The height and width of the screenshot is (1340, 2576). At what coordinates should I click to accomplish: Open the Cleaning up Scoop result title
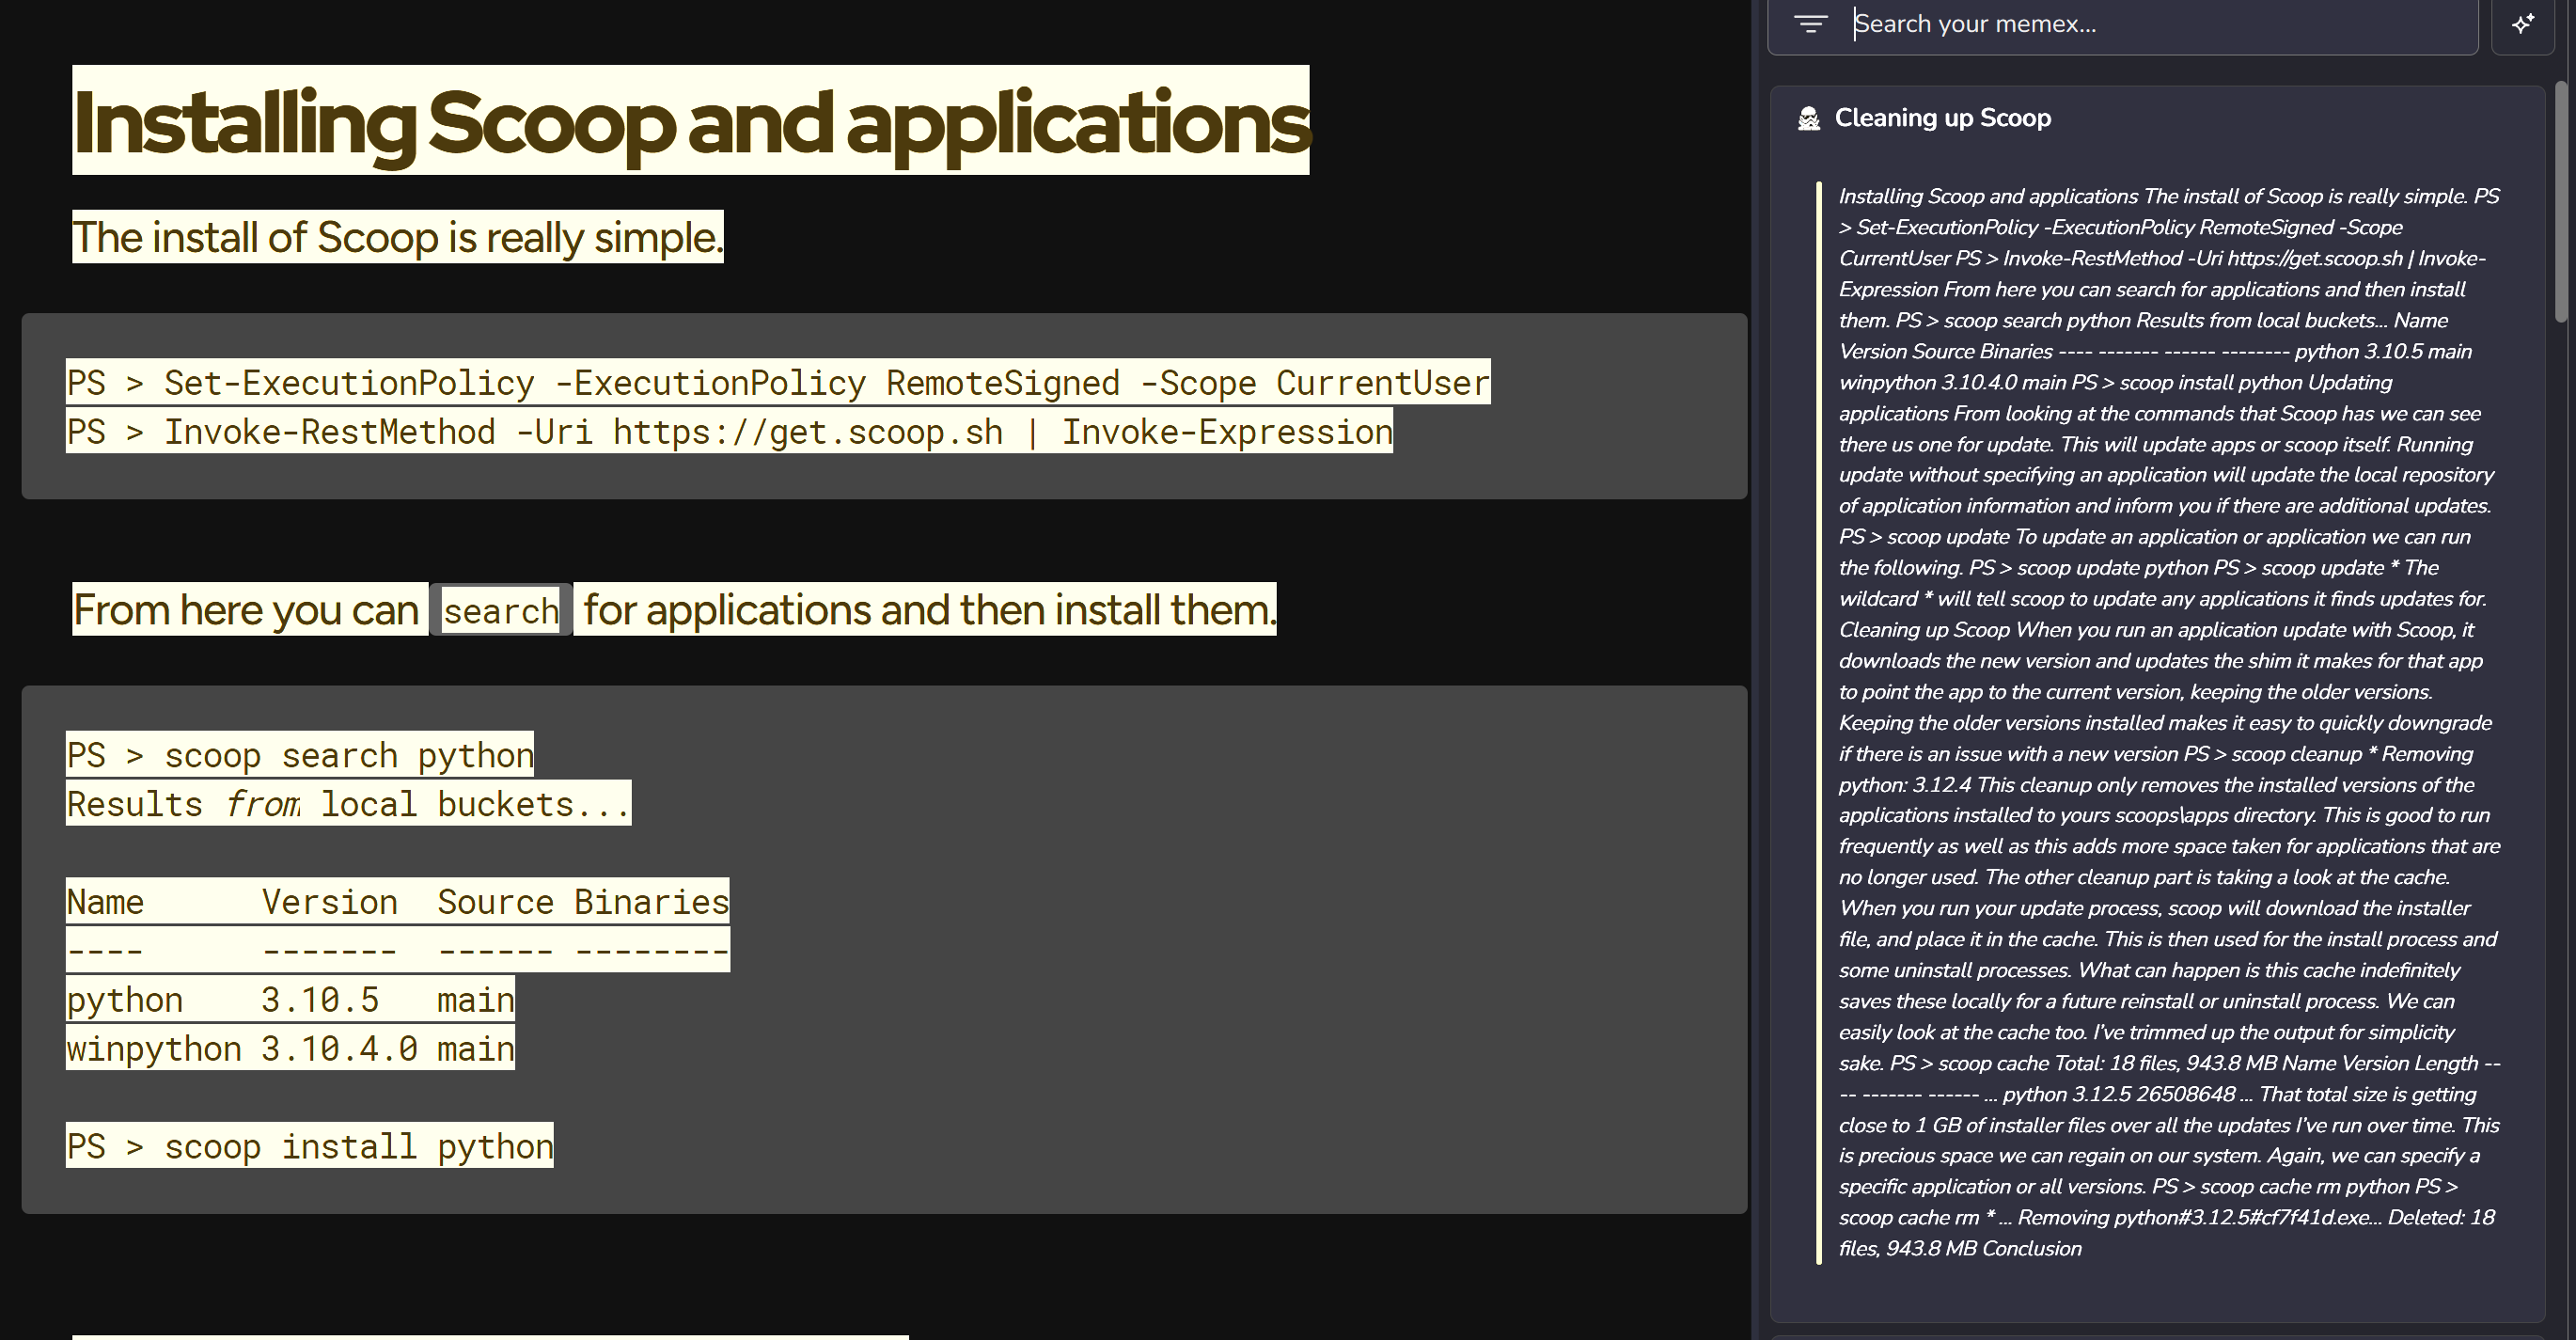1942,118
